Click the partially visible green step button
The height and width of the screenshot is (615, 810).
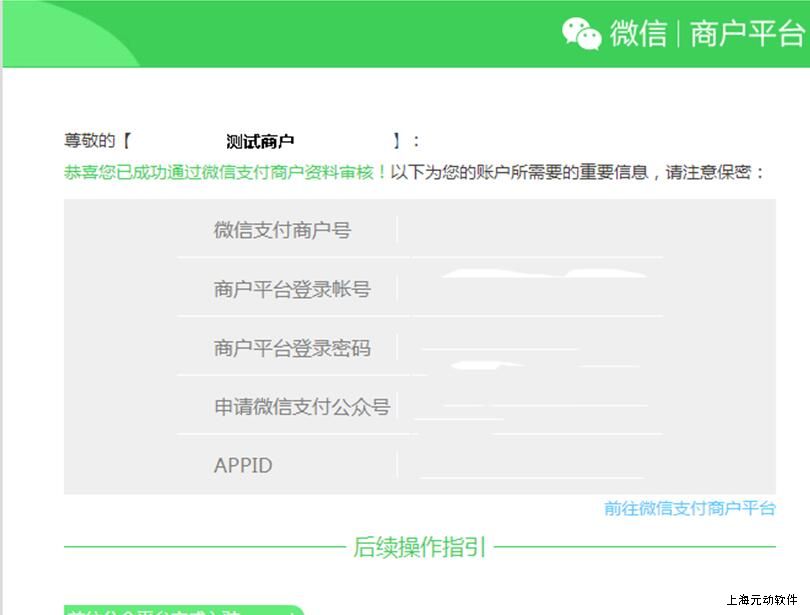click(180, 609)
